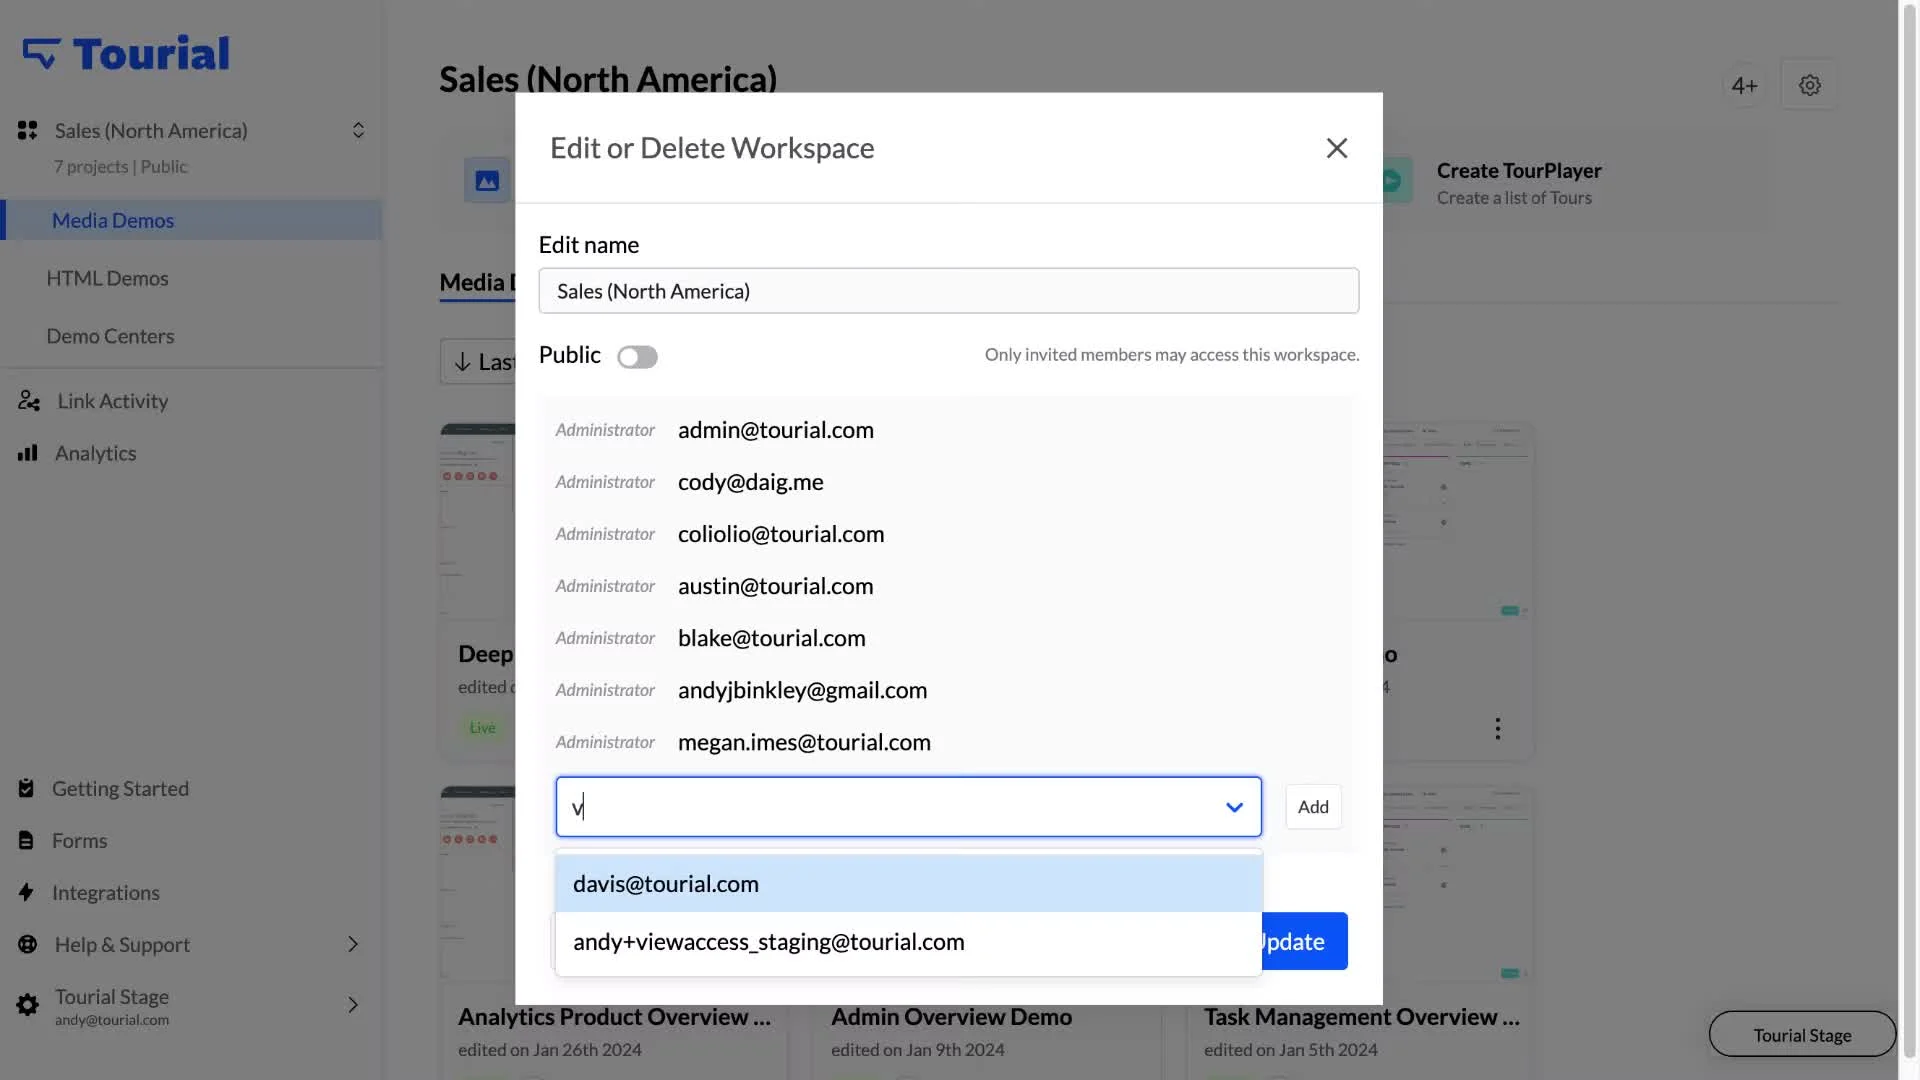Click the workspace grid icon in sidebar
The height and width of the screenshot is (1080, 1920).
[x=27, y=131]
